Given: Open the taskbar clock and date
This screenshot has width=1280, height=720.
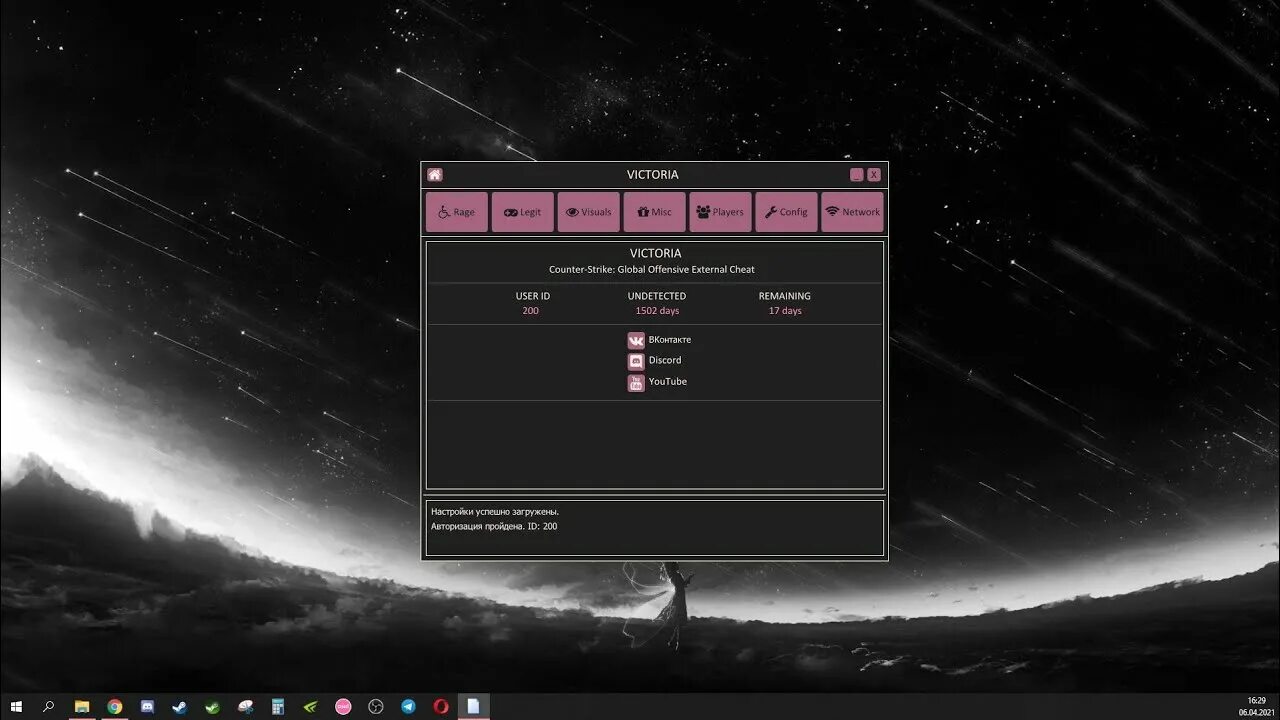Looking at the screenshot, I should click(x=1256, y=706).
